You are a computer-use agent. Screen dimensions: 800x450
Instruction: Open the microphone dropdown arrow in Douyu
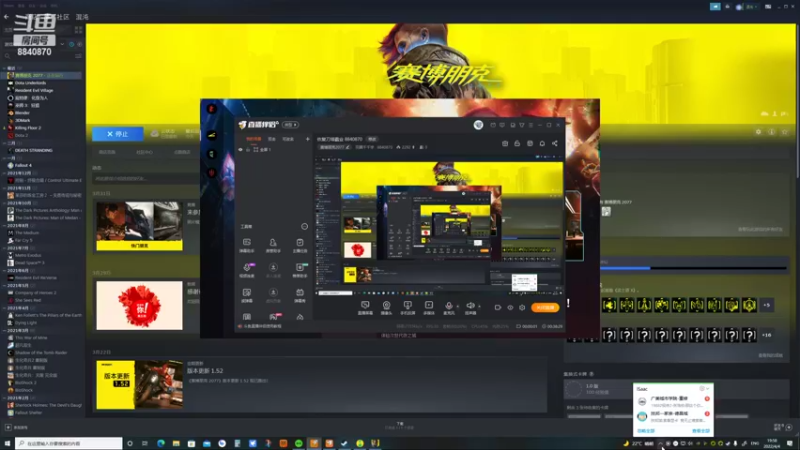(458, 307)
